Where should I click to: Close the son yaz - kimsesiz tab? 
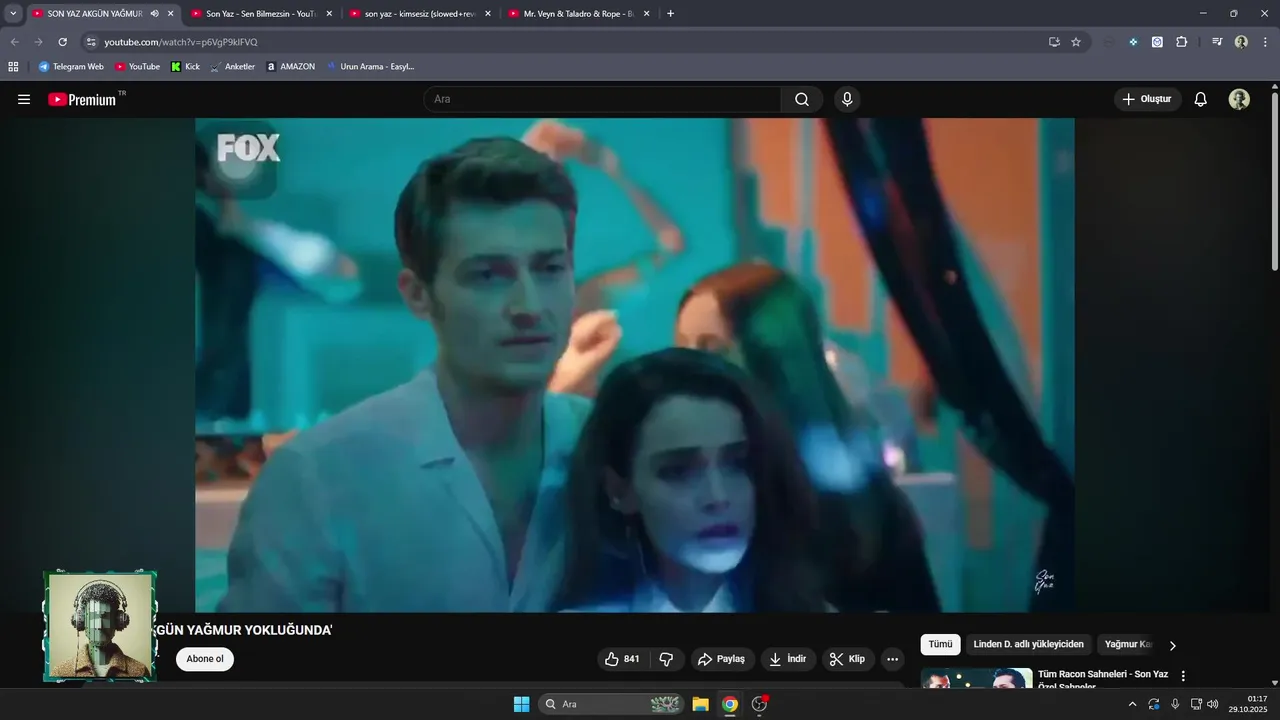point(488,14)
